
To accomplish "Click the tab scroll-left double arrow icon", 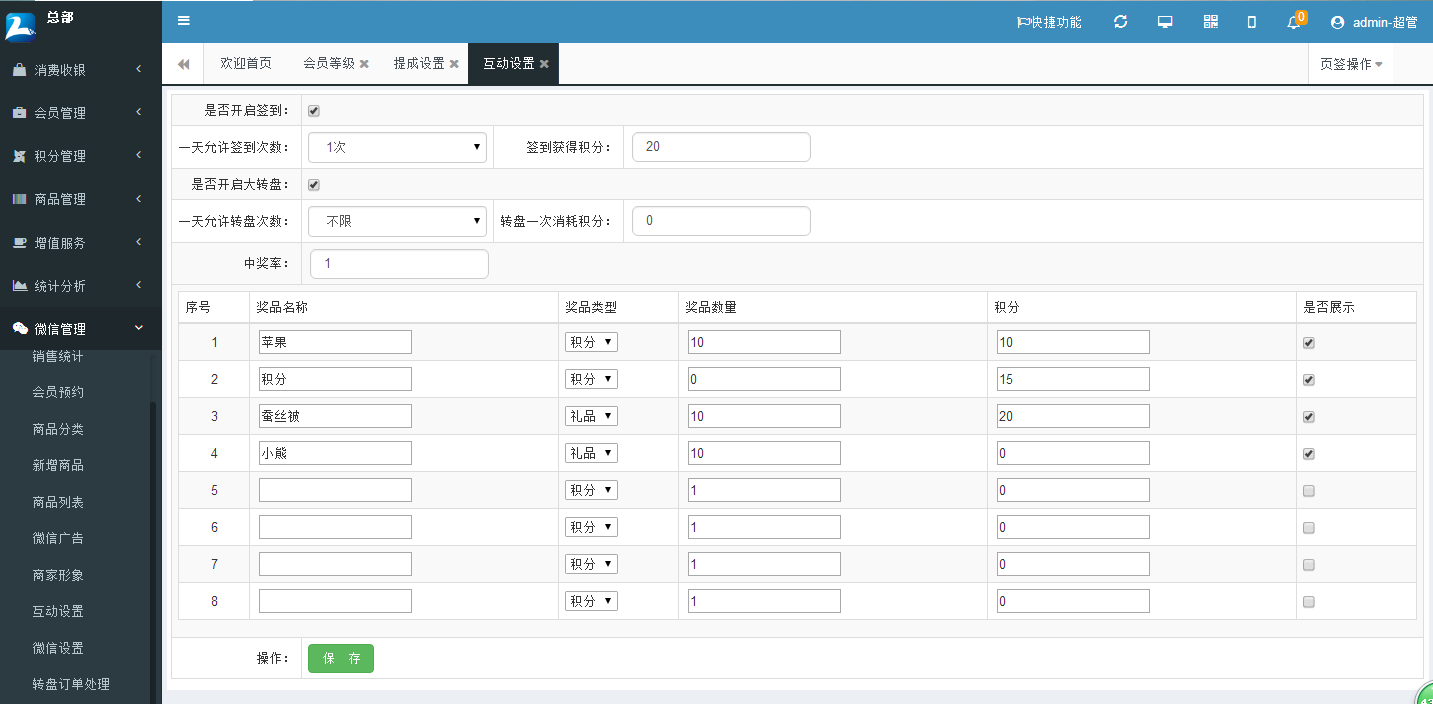I will [x=184, y=64].
